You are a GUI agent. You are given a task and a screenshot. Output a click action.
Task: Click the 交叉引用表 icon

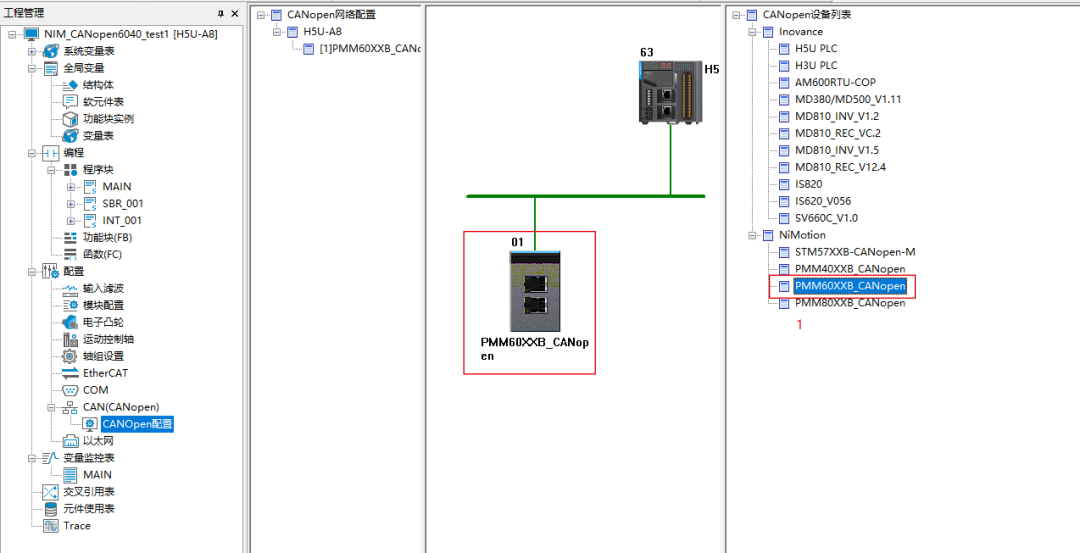[x=52, y=492]
